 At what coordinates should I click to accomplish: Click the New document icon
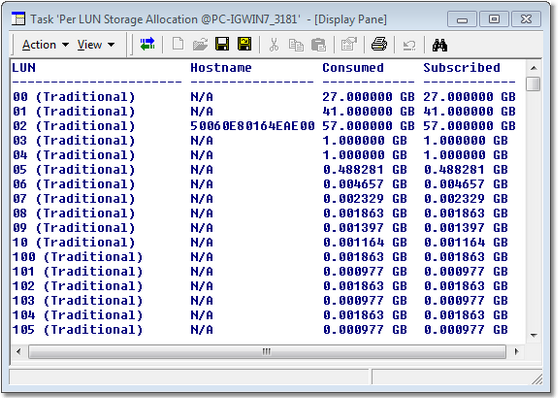(x=178, y=44)
